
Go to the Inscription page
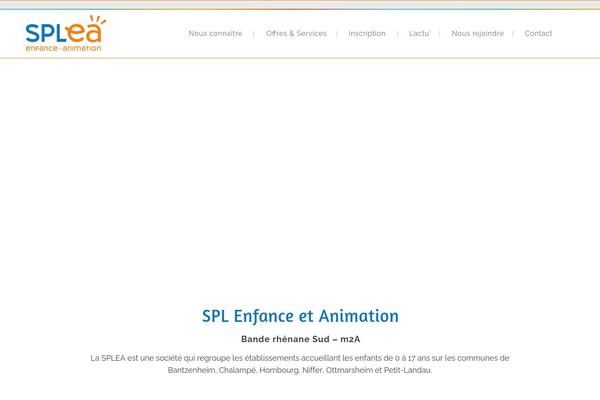click(x=367, y=34)
